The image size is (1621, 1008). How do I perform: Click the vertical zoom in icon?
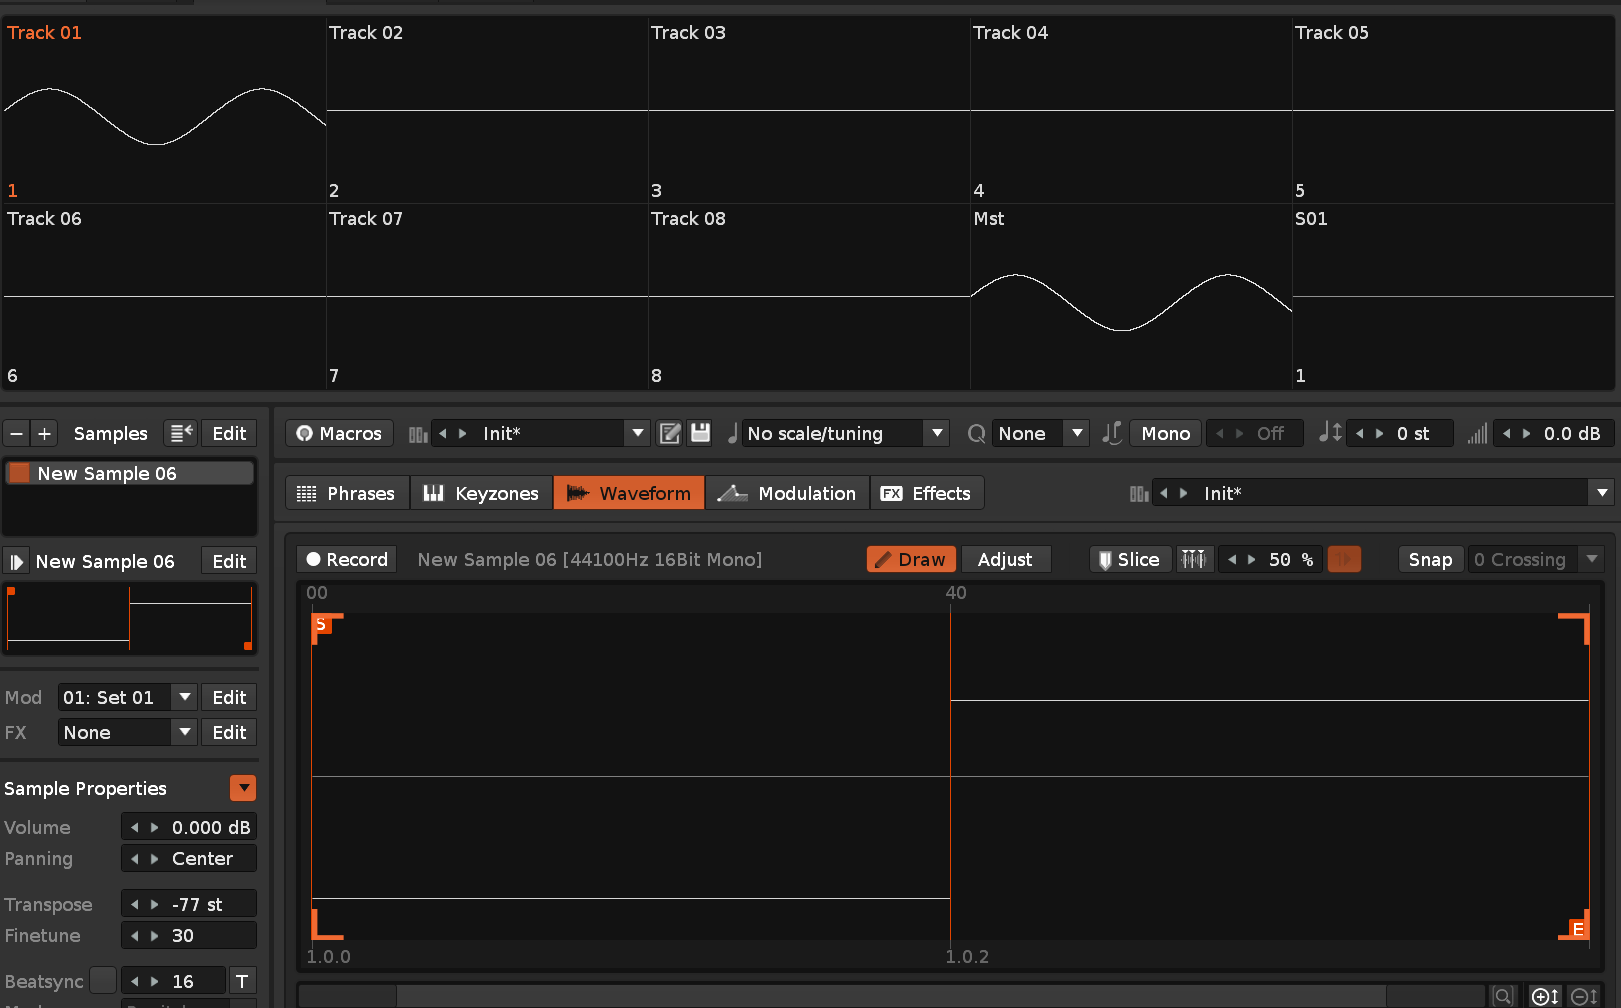pos(1544,996)
